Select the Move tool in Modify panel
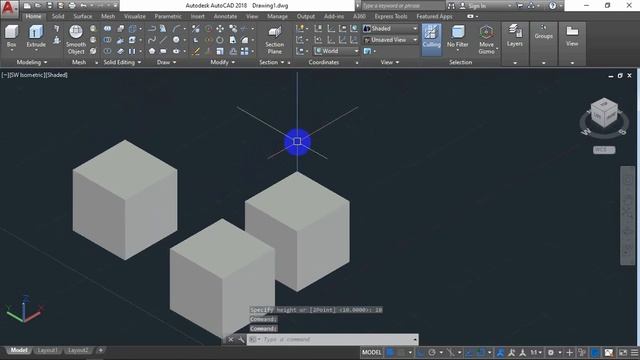This screenshot has width=640, height=360. point(220,29)
